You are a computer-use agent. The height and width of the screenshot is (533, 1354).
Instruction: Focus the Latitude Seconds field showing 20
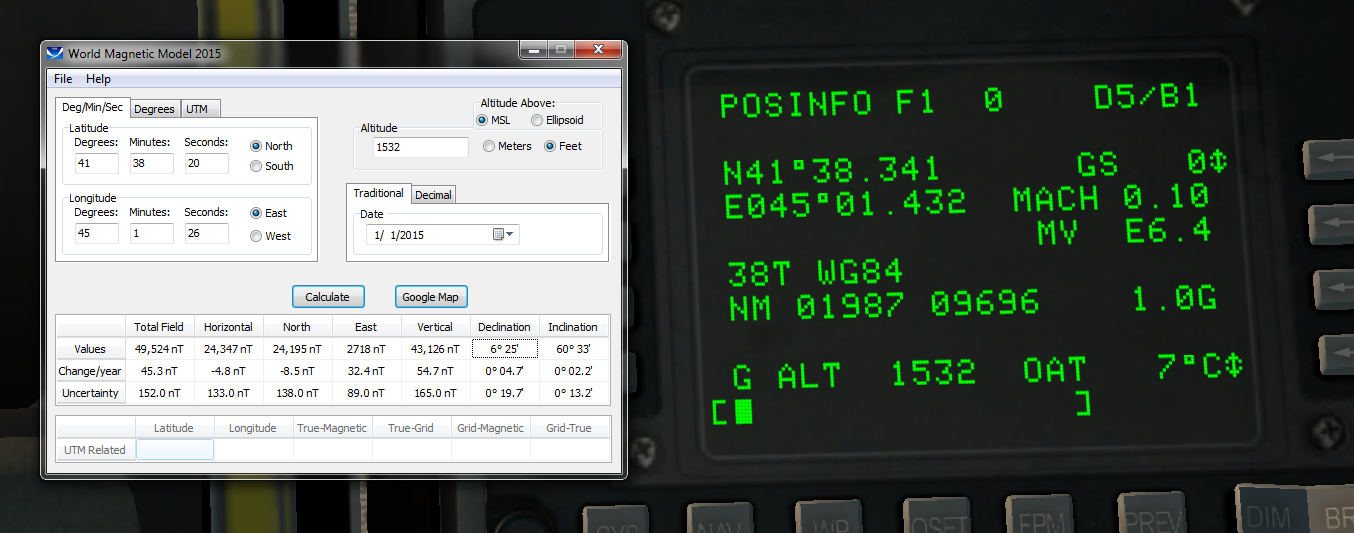[207, 164]
